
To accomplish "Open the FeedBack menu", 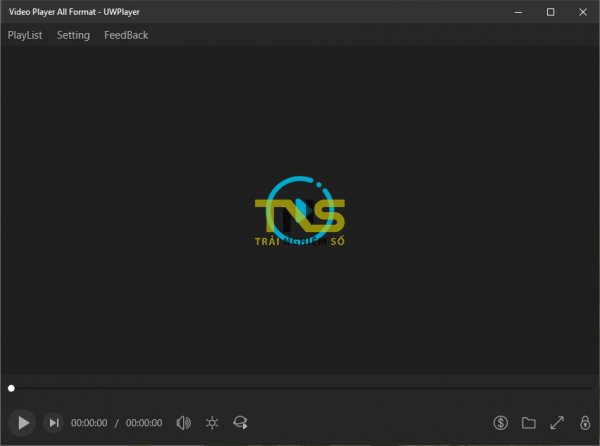I will (126, 35).
